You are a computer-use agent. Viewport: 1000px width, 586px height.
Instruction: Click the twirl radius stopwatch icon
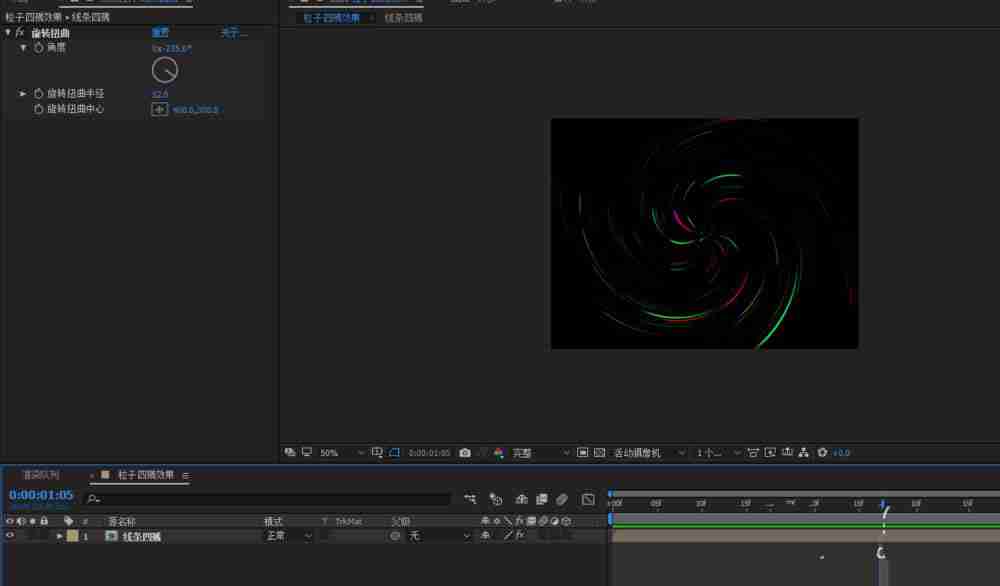[x=39, y=93]
